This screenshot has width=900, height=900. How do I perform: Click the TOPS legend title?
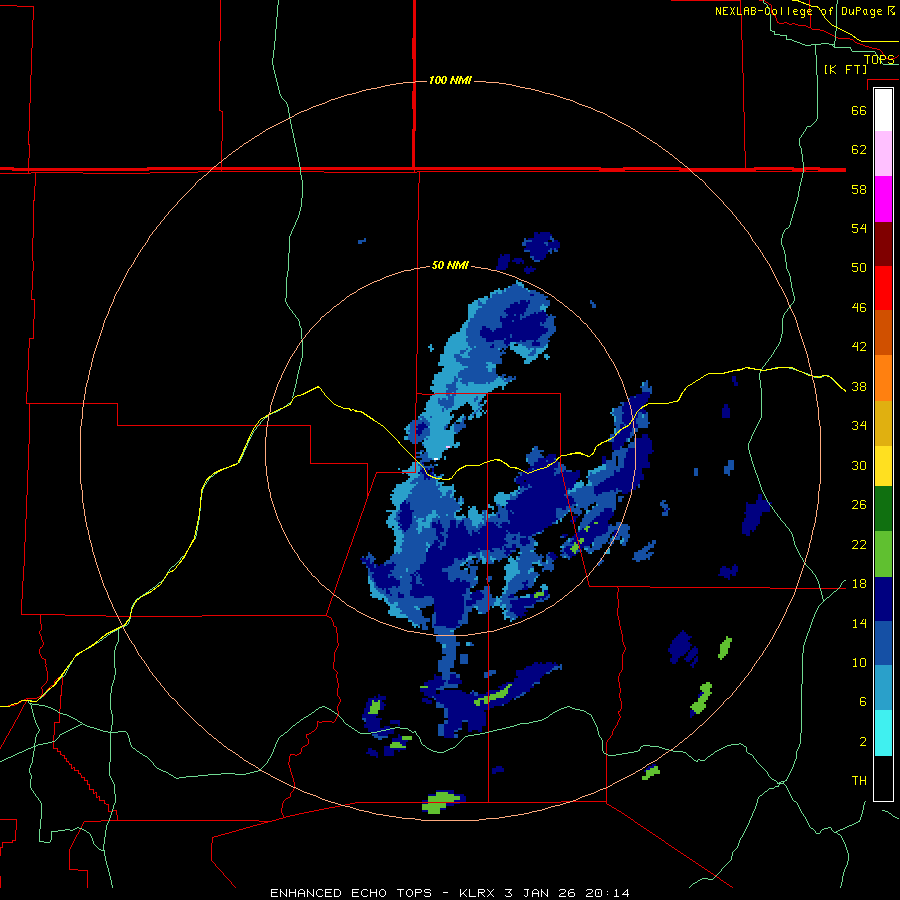click(x=879, y=59)
